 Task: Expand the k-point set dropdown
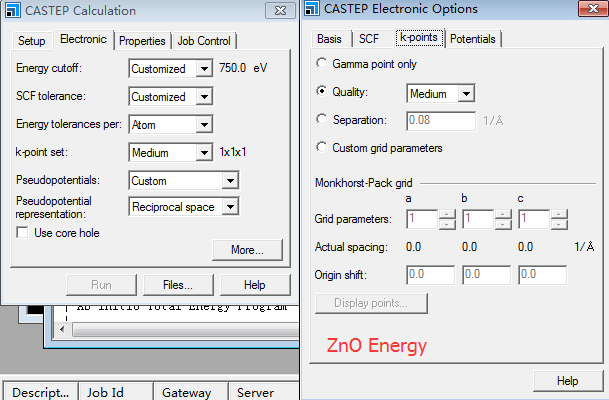click(204, 153)
